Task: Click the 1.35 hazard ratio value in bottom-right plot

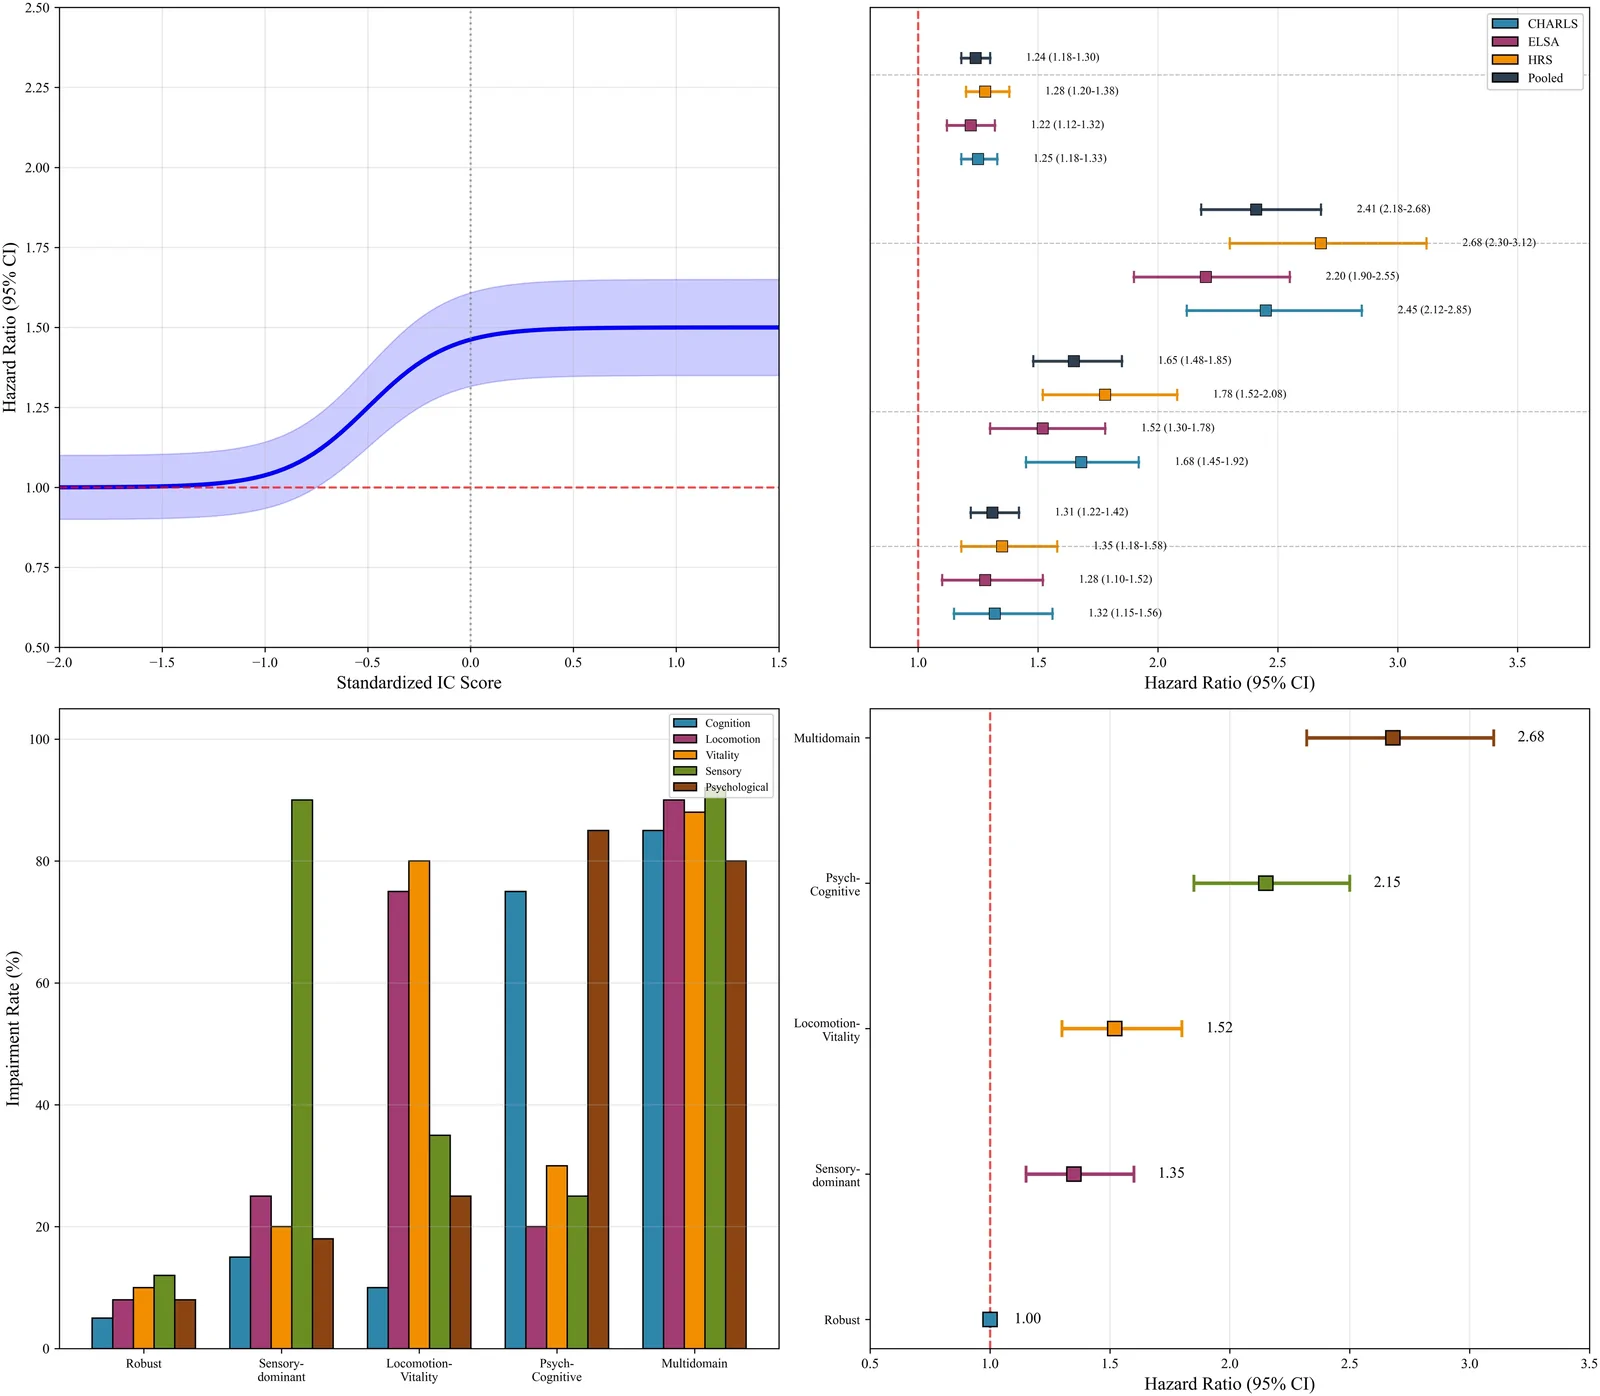Action: [1171, 1173]
